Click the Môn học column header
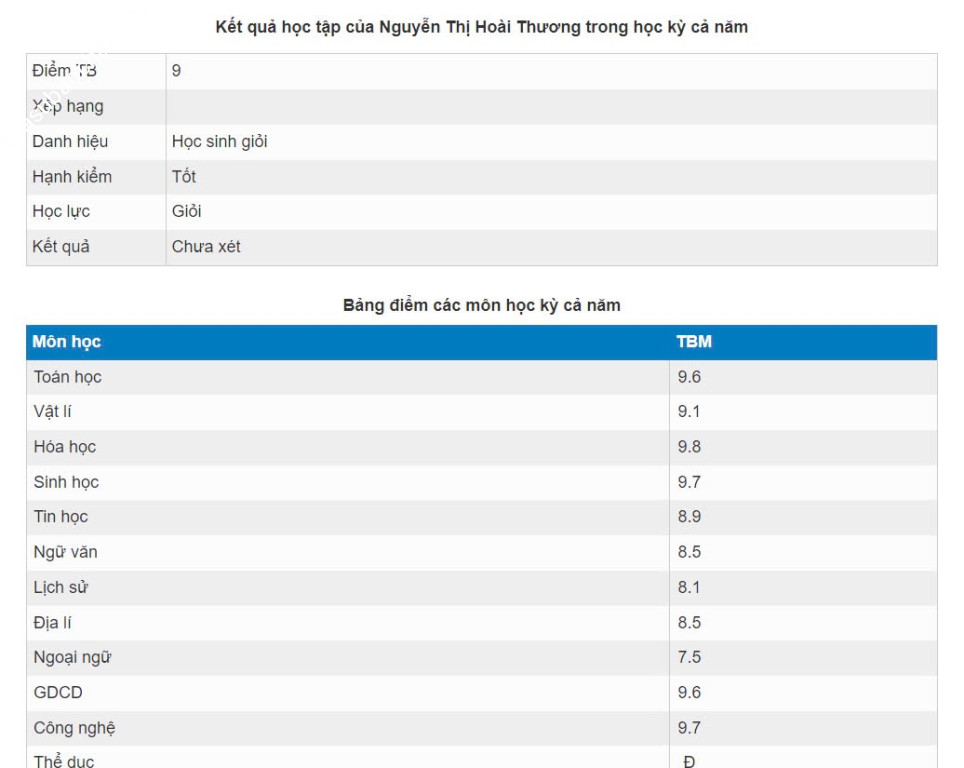Screen dimensions: 964x768 [348, 342]
